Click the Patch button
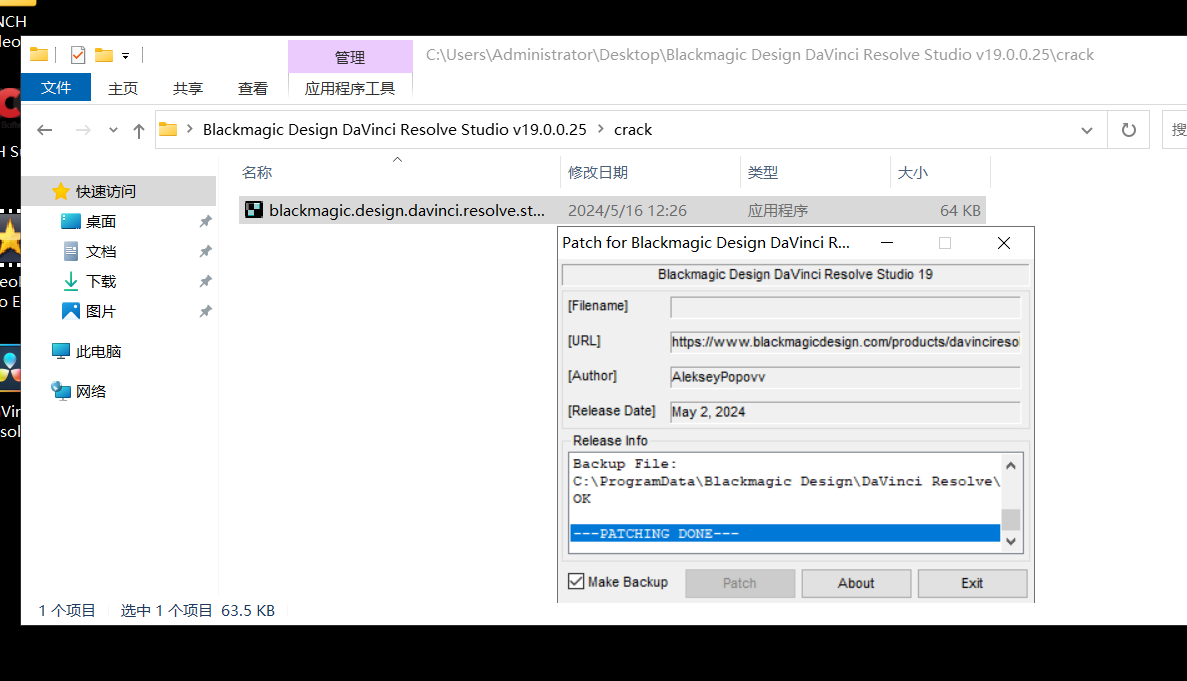 [740, 583]
